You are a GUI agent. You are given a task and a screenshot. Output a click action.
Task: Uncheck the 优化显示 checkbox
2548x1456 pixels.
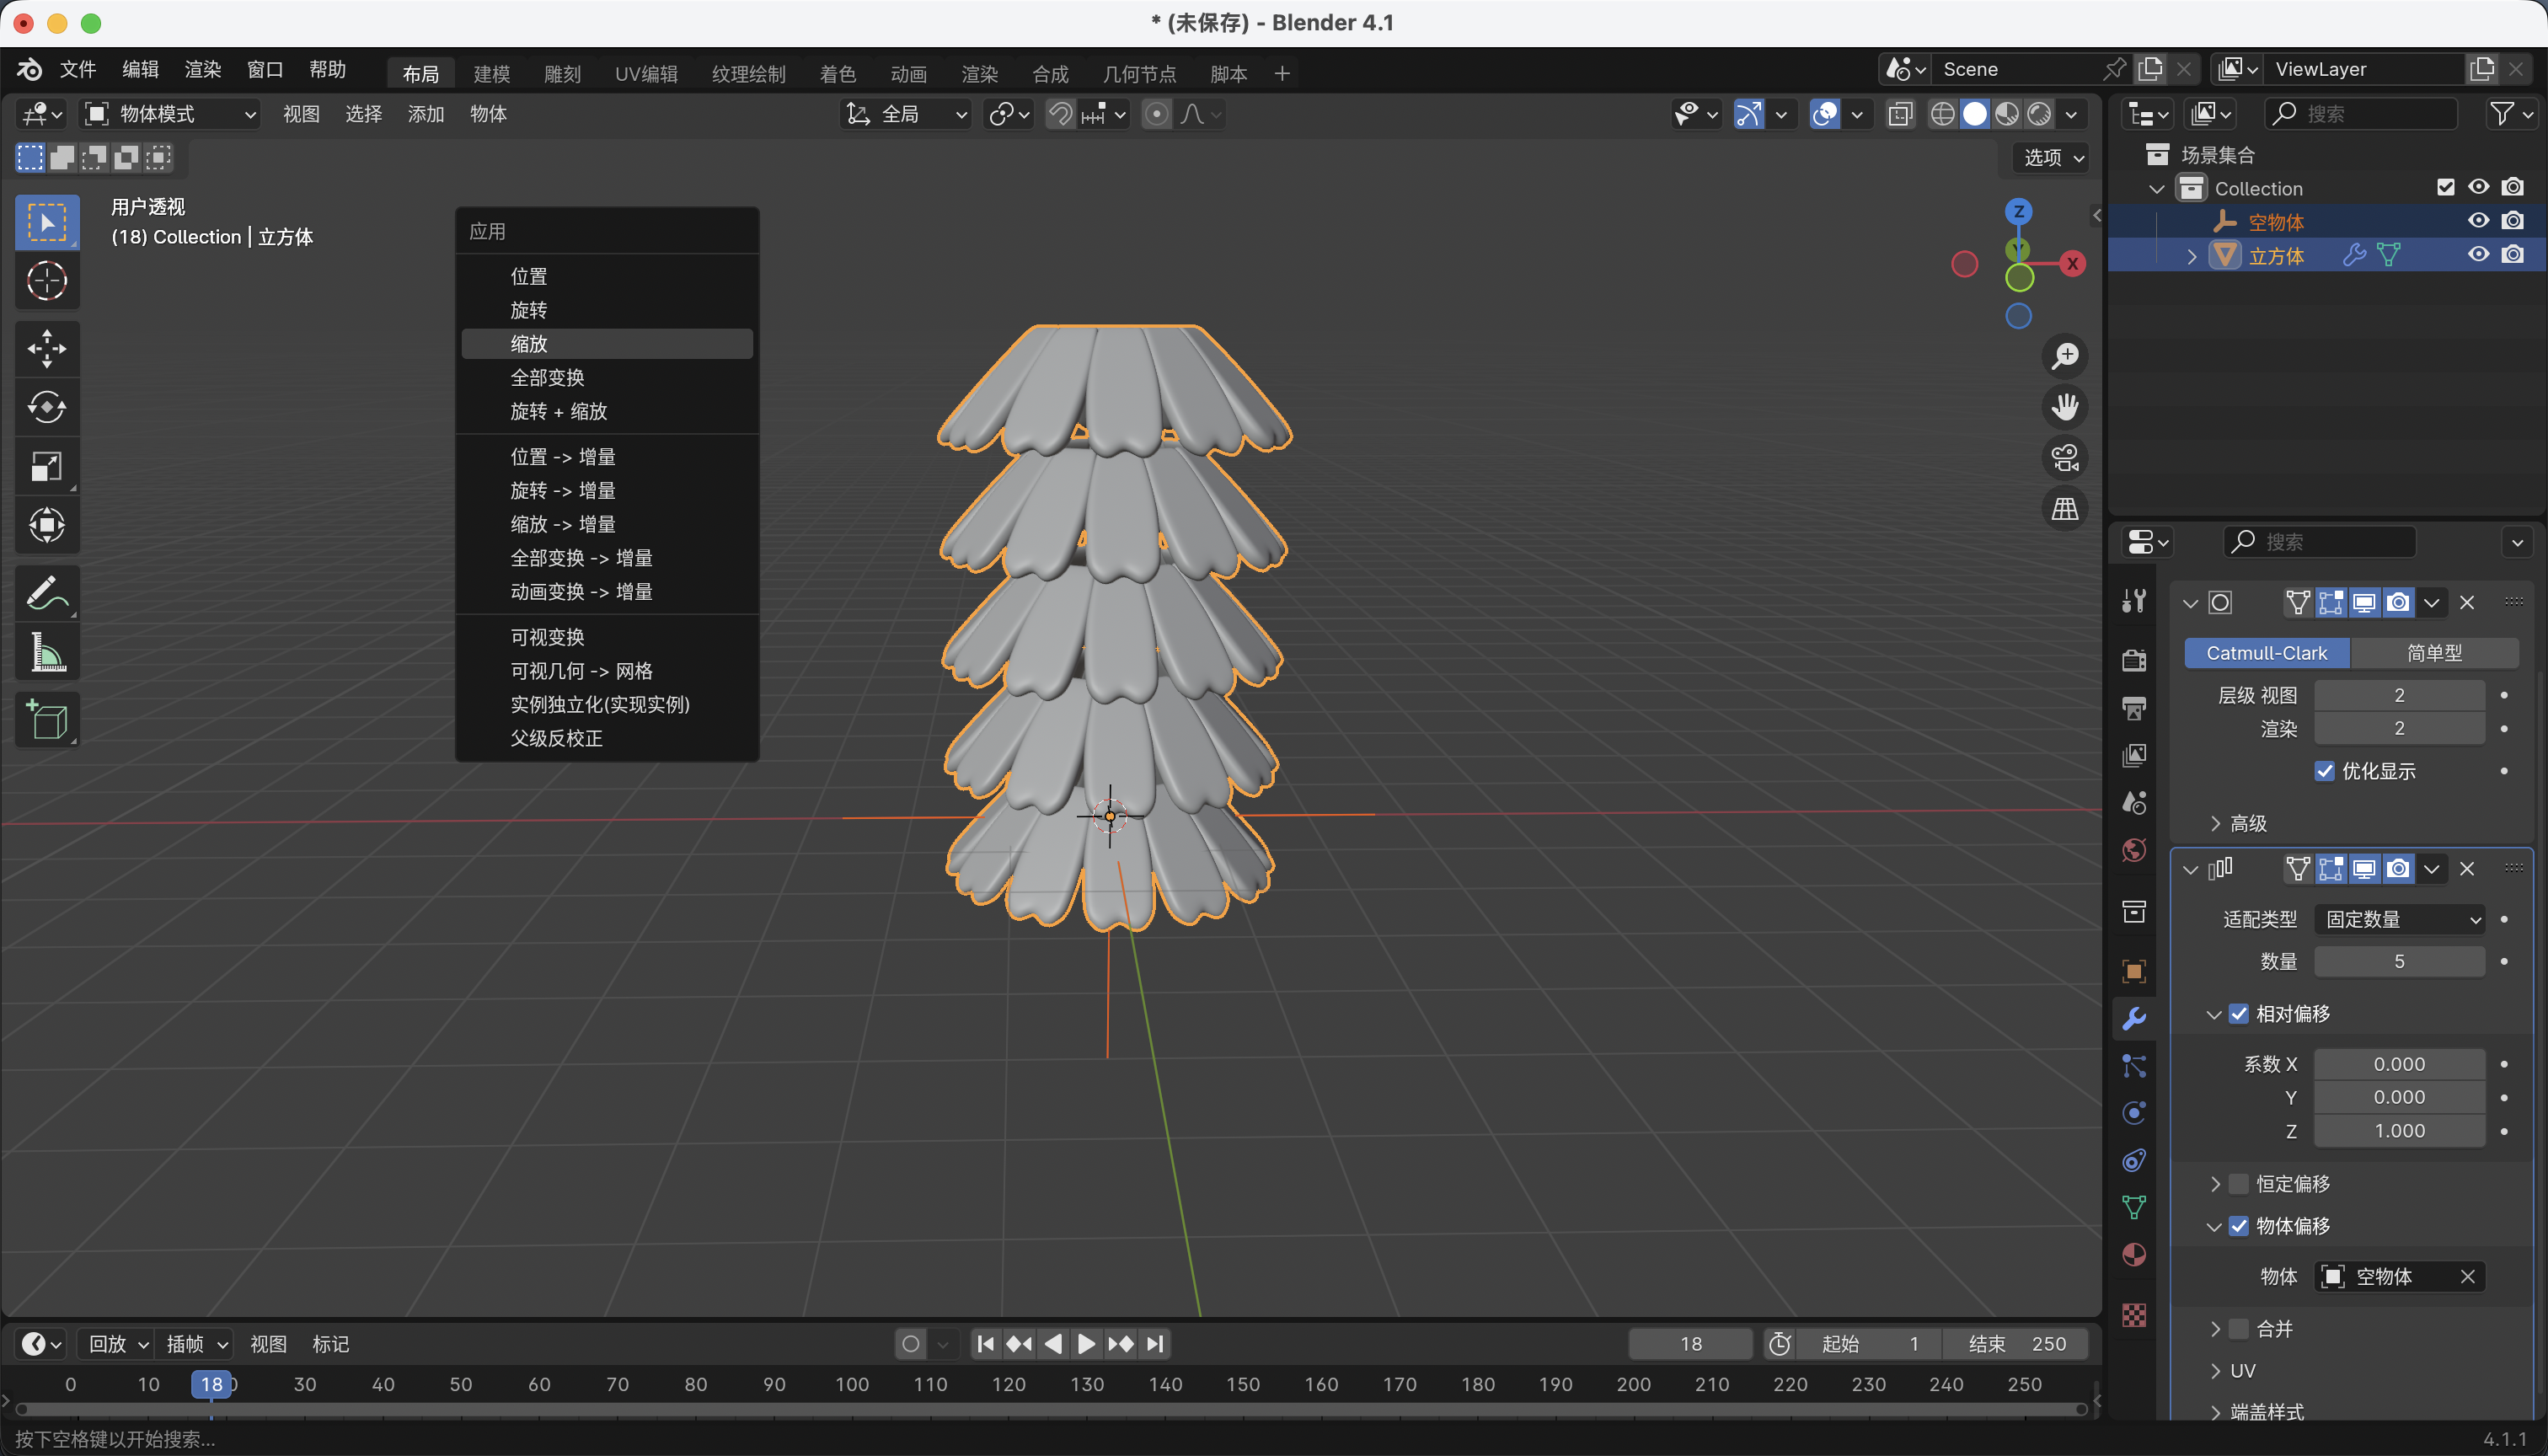tap(2325, 771)
